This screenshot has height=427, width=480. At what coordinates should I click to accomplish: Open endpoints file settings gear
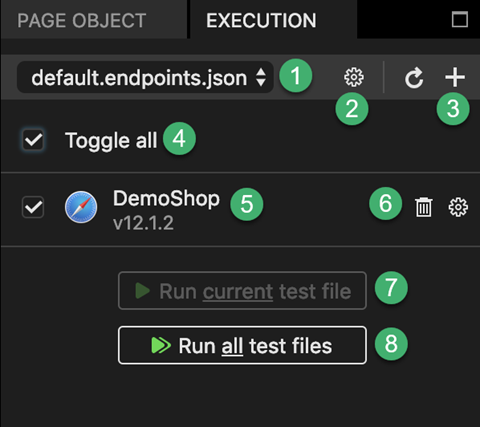click(354, 77)
